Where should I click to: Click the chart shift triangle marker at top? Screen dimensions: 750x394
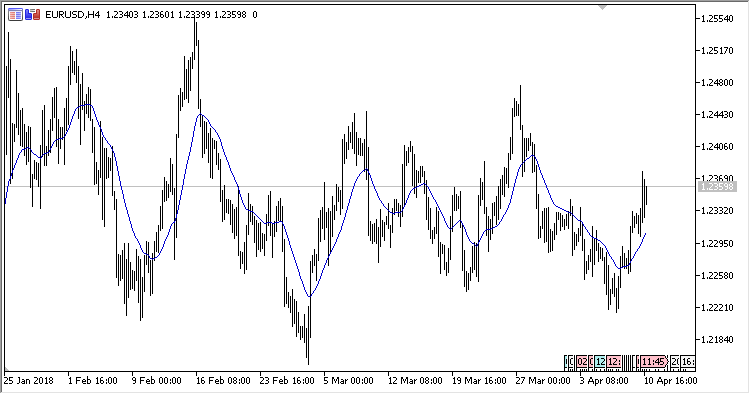pos(602,7)
